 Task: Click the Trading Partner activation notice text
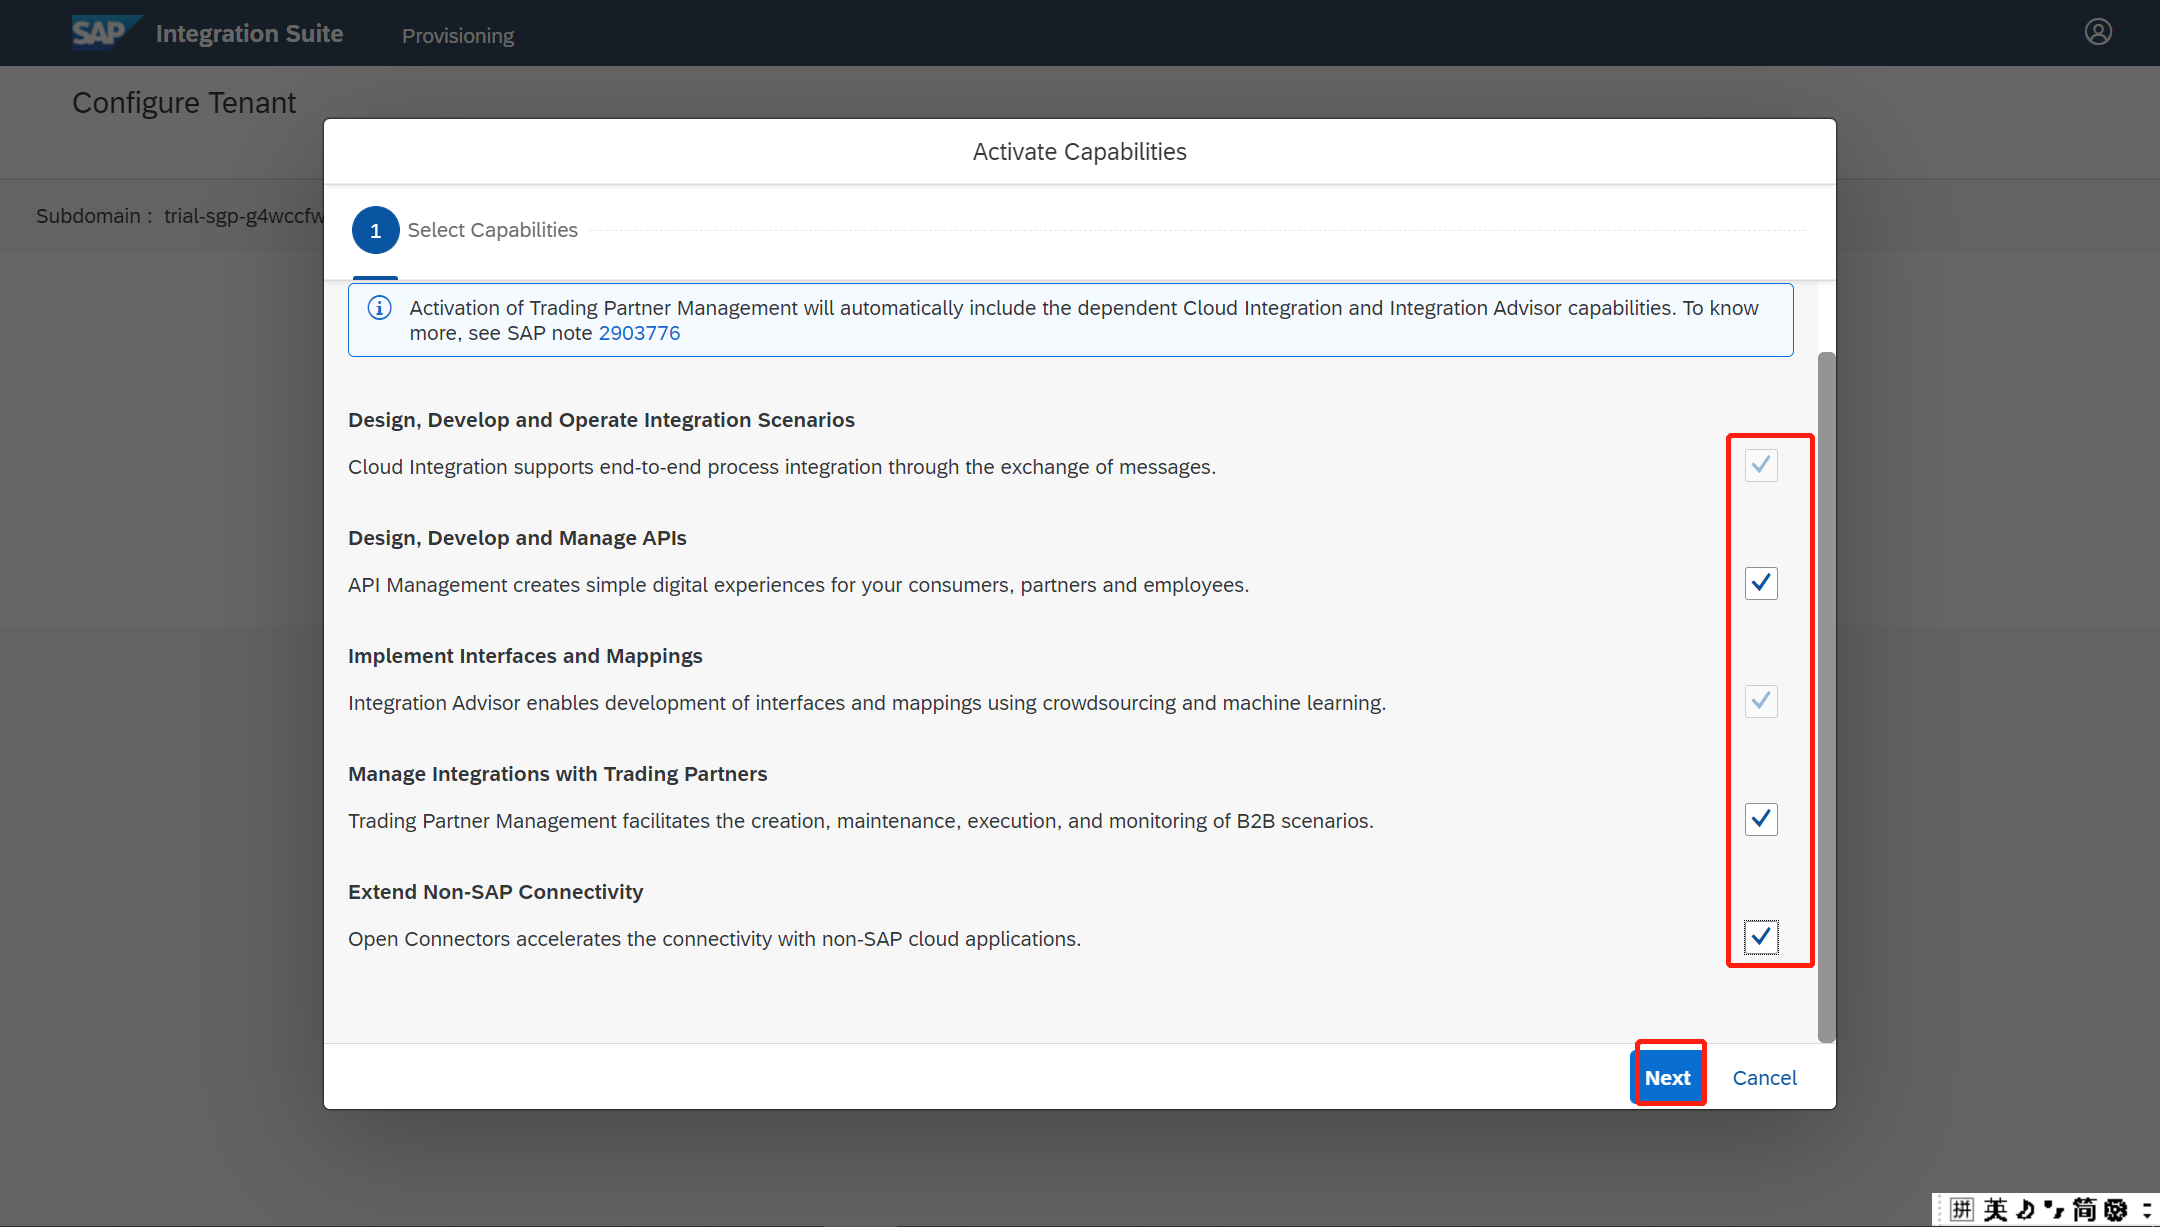tap(1084, 320)
